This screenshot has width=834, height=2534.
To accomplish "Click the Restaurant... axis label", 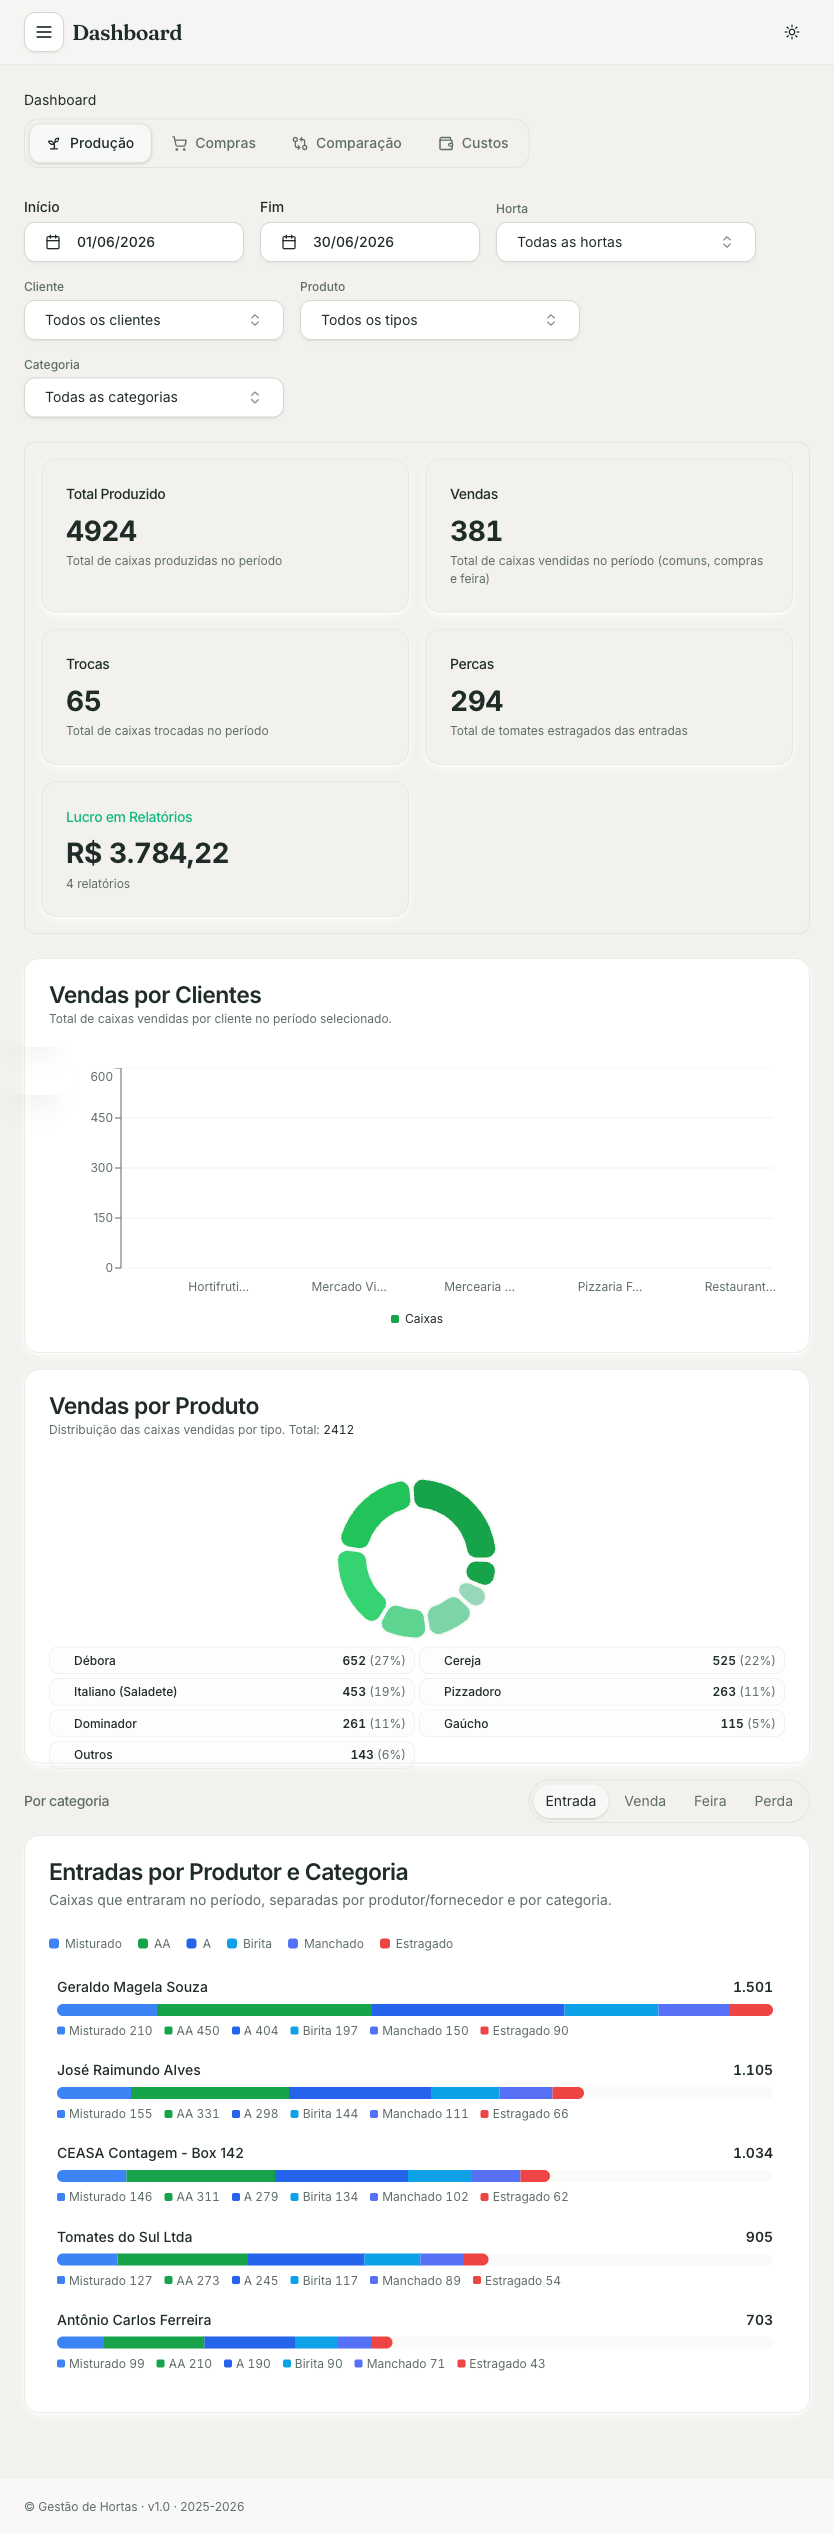I will [740, 1287].
